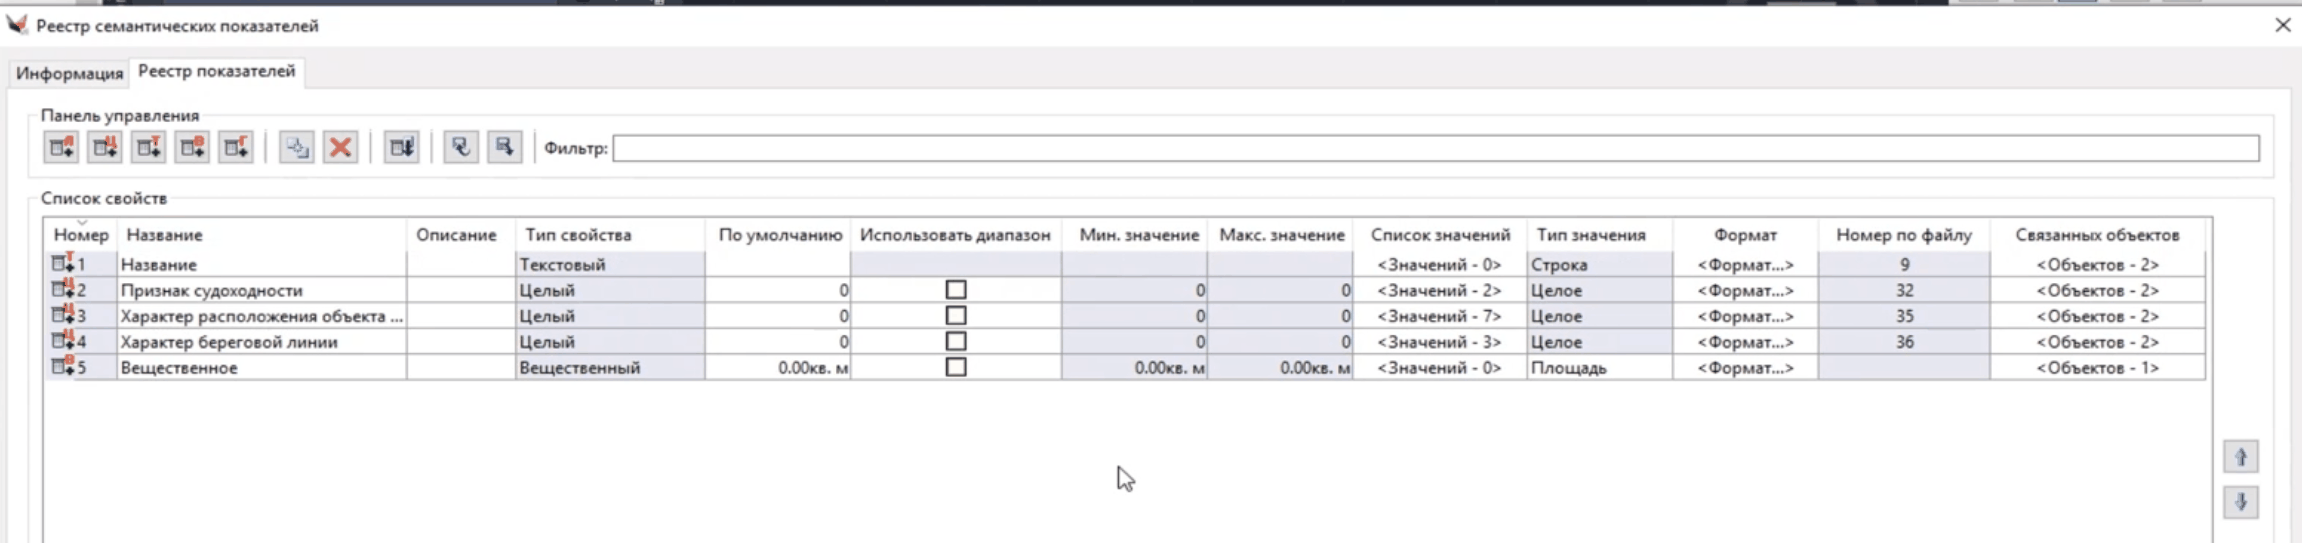Image resolution: width=2302 pixels, height=543 pixels.
Task: Move selected property down with arrow button
Action: tap(2240, 502)
